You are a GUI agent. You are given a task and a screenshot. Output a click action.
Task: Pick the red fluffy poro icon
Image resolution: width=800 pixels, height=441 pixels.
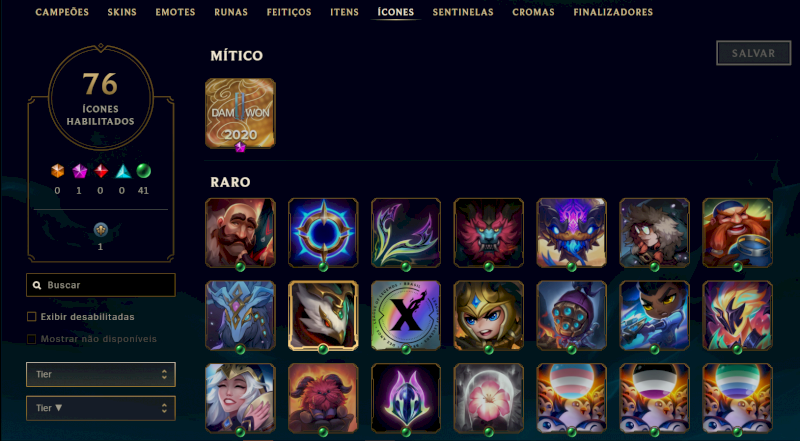tap(323, 398)
